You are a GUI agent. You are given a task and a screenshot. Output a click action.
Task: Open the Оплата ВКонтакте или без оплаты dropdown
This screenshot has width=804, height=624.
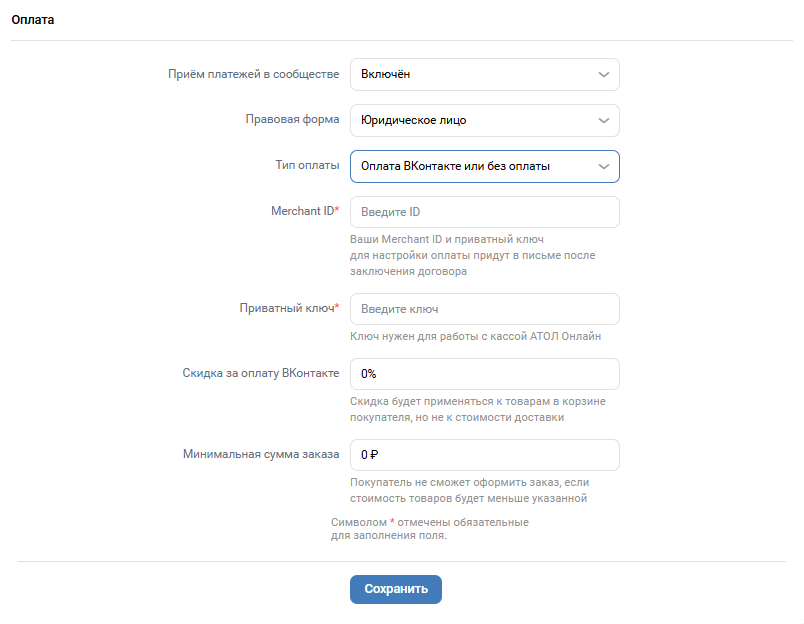(x=485, y=167)
